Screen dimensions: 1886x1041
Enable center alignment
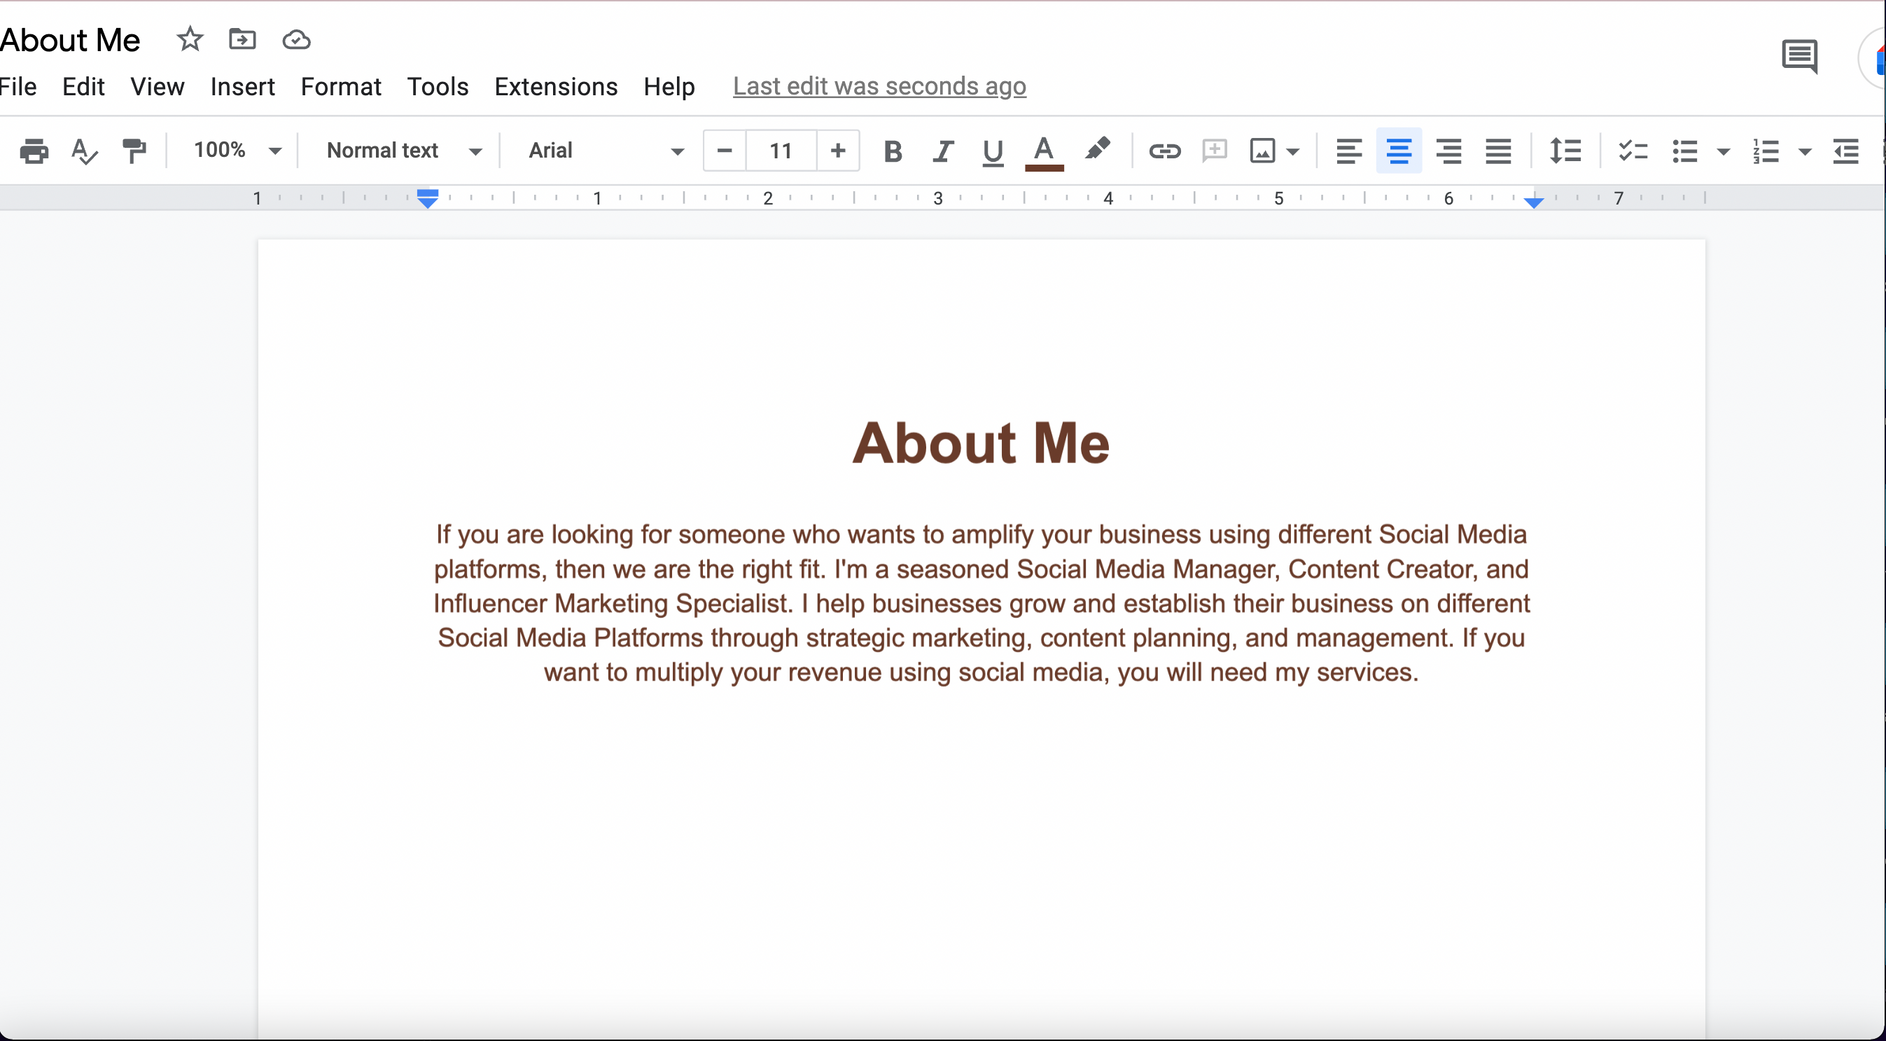[x=1398, y=151]
